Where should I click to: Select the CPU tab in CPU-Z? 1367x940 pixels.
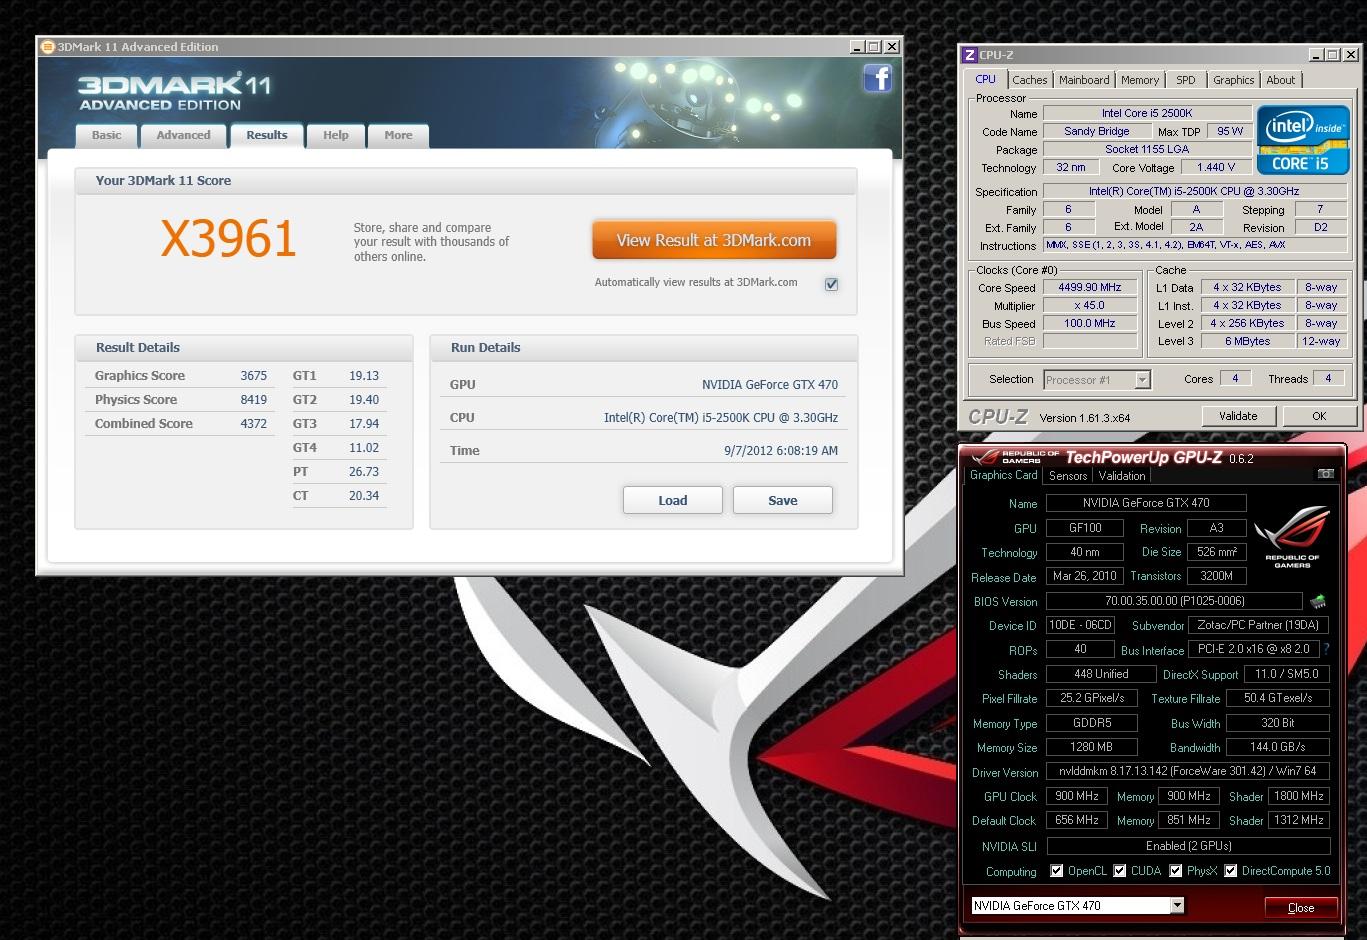pos(986,79)
